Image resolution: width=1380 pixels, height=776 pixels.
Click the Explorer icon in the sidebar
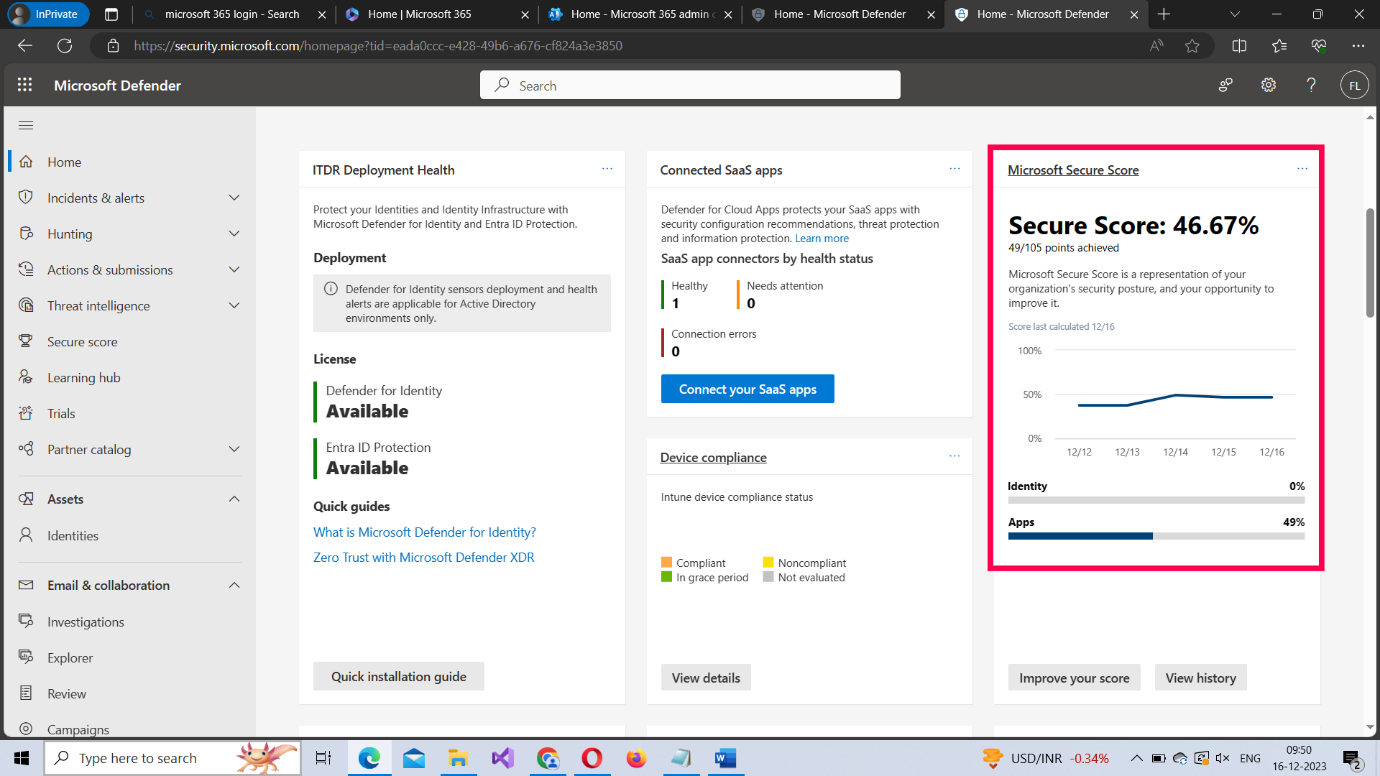(26, 657)
